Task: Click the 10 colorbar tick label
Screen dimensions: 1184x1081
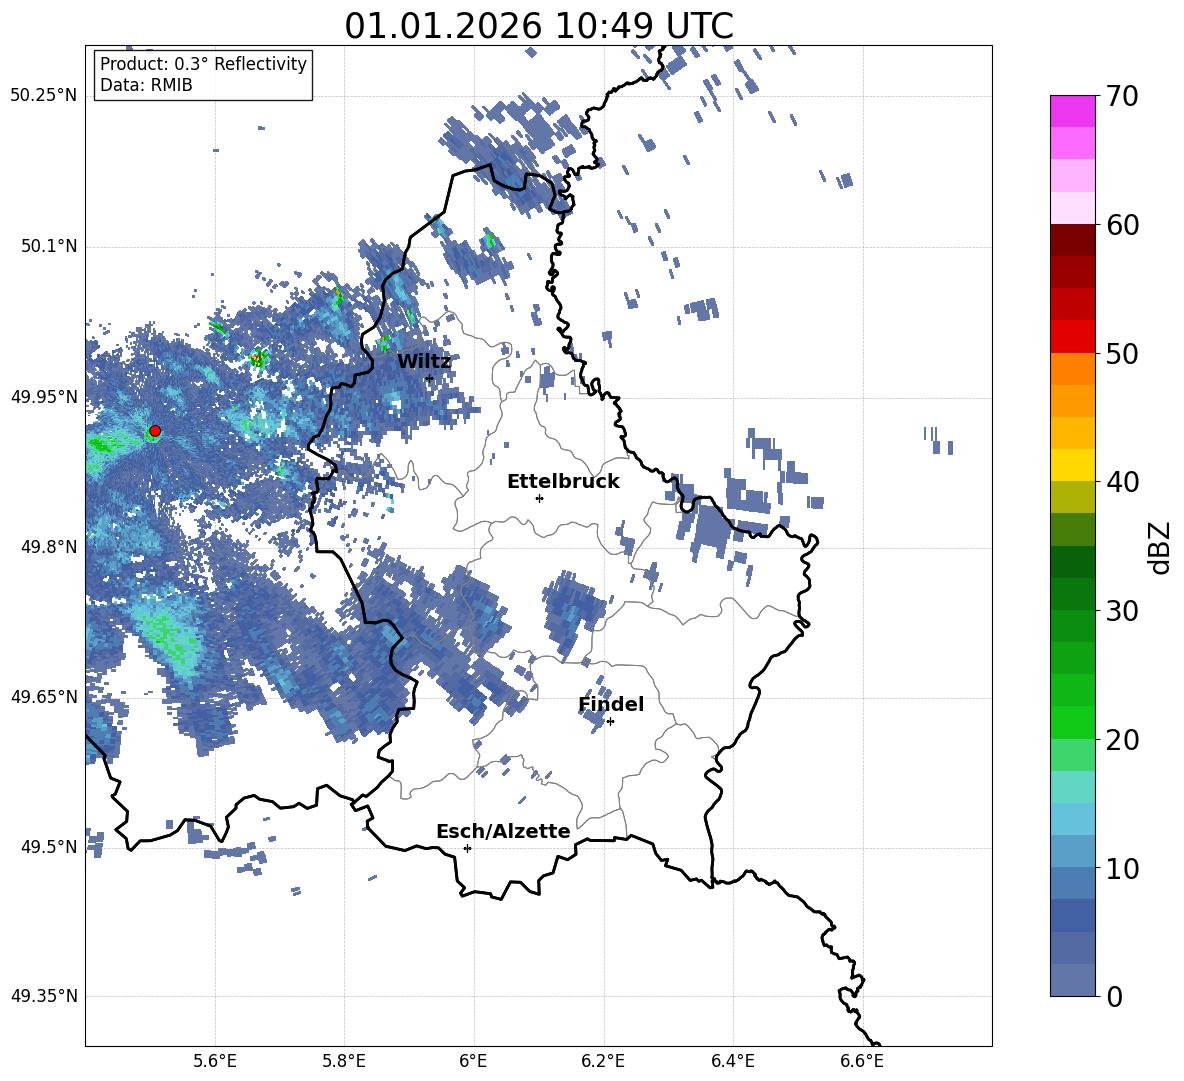Action: pos(1123,868)
